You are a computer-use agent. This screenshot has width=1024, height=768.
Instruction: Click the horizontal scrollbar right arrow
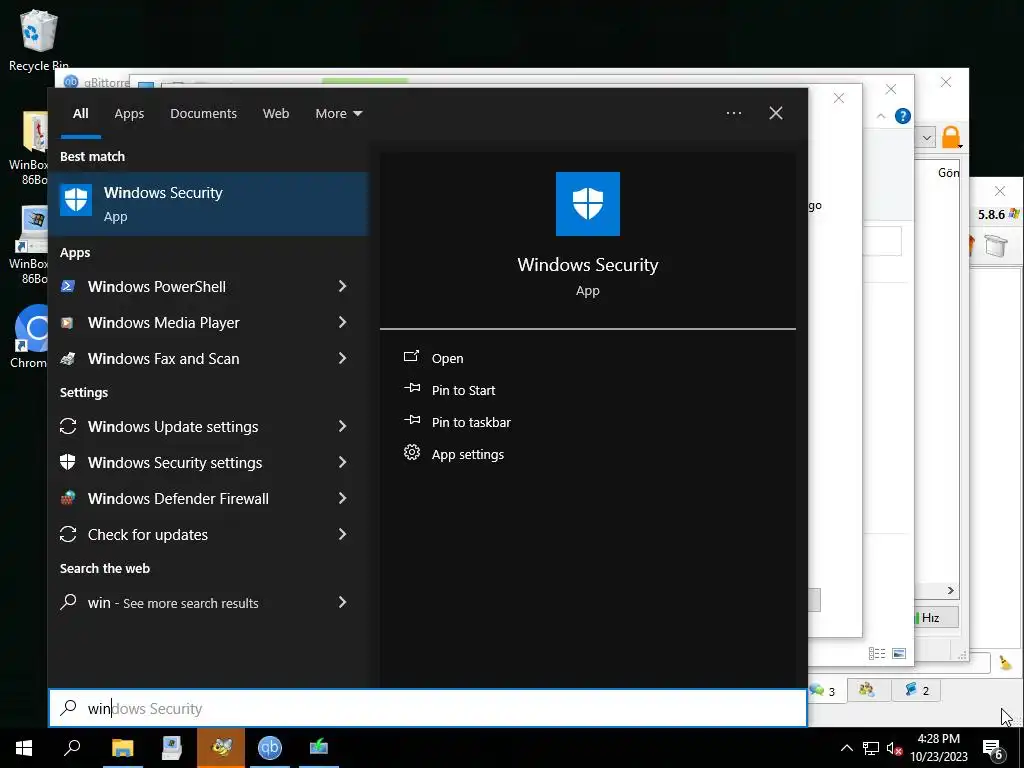[x=950, y=590]
